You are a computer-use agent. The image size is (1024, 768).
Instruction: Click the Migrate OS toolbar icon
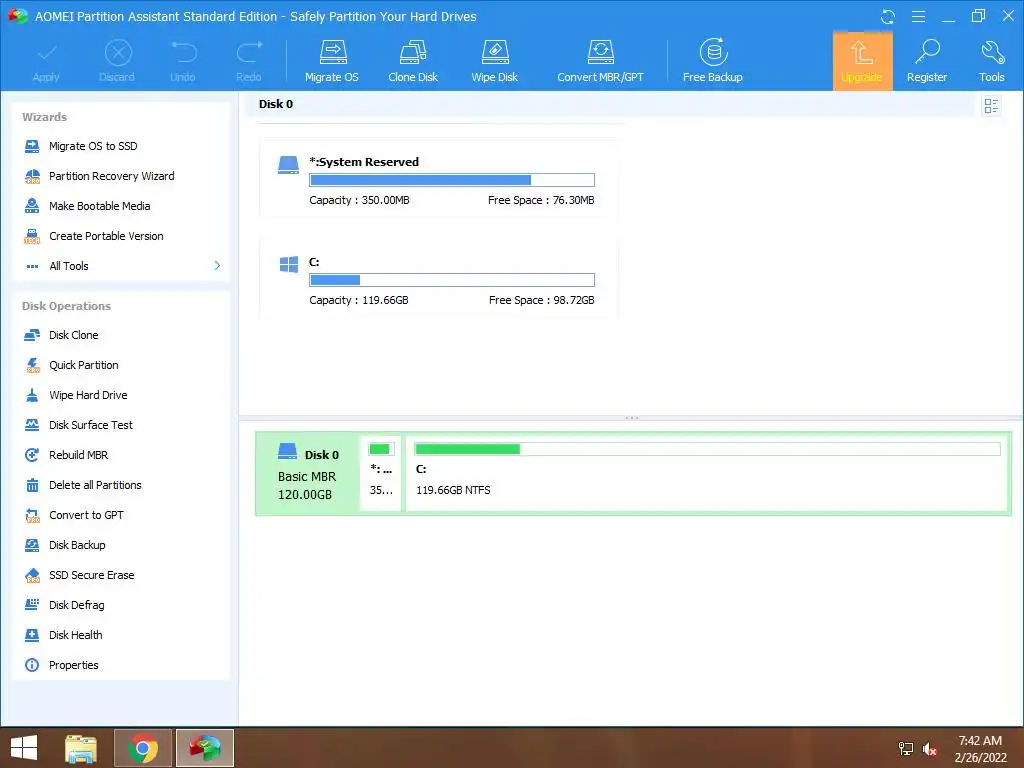point(332,61)
